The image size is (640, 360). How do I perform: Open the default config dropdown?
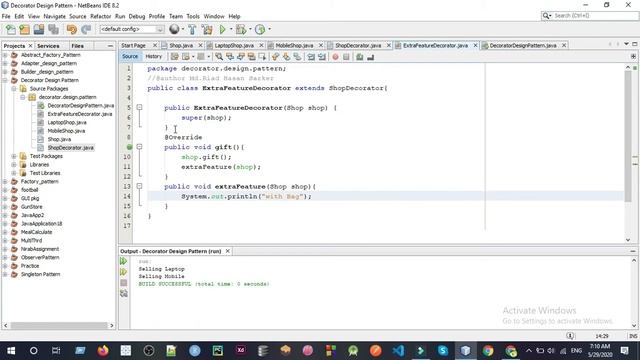[x=132, y=29]
